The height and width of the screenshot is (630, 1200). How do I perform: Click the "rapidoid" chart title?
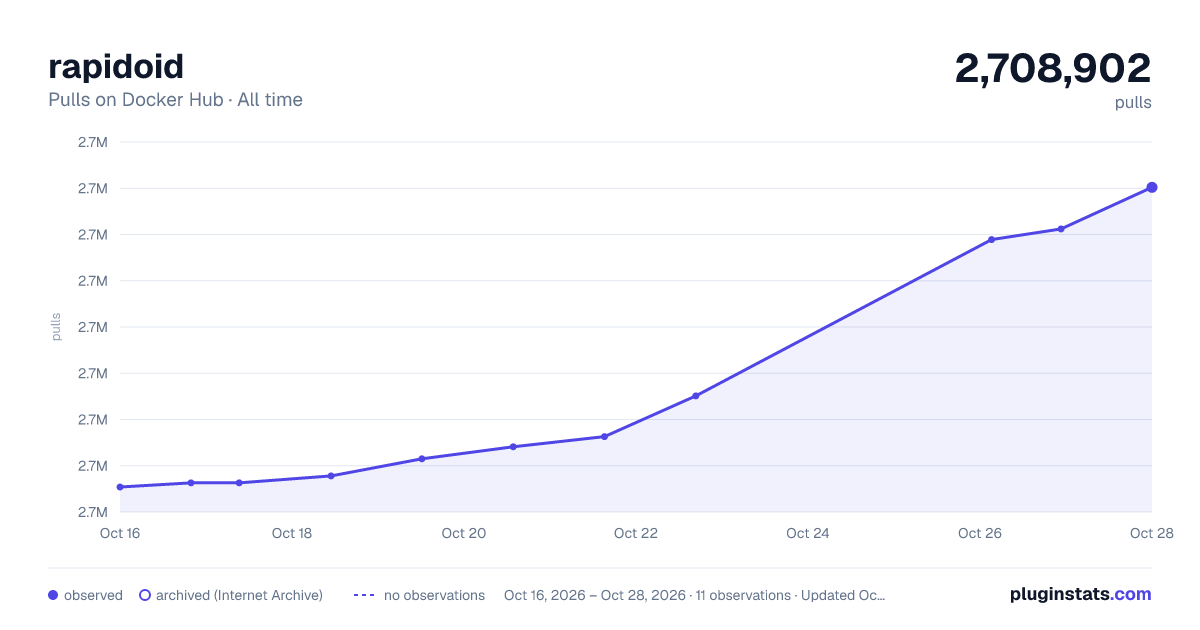116,67
